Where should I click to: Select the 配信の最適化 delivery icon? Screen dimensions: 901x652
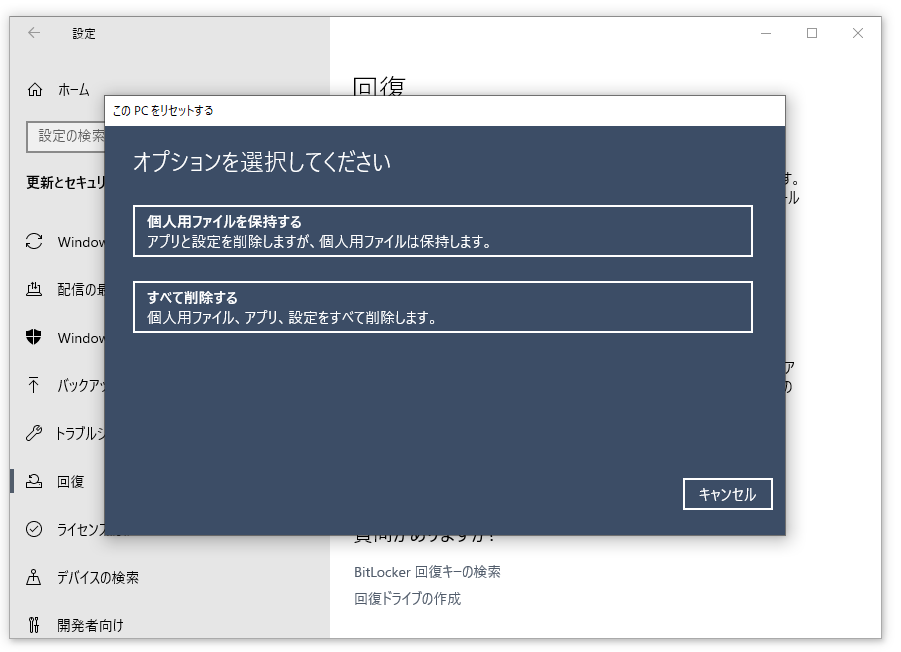coord(34,289)
